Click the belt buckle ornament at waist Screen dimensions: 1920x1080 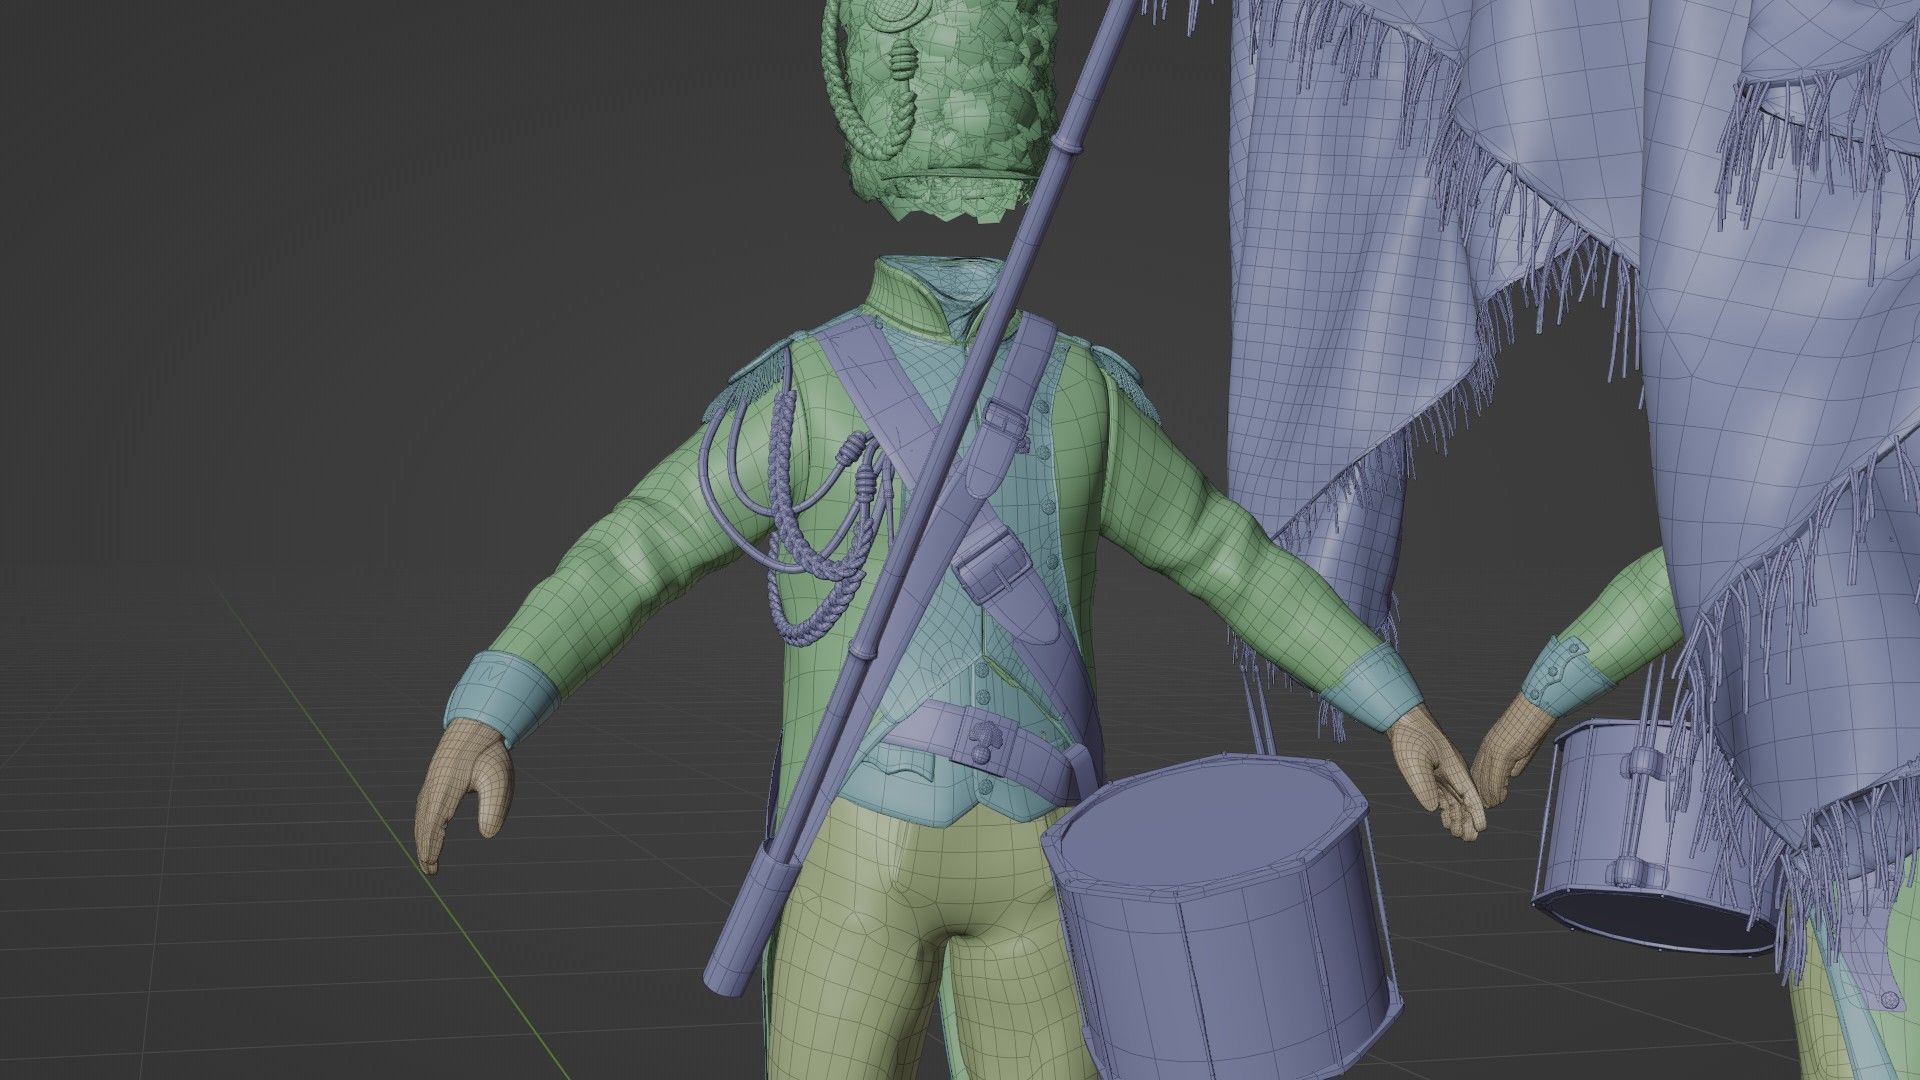[x=985, y=742]
